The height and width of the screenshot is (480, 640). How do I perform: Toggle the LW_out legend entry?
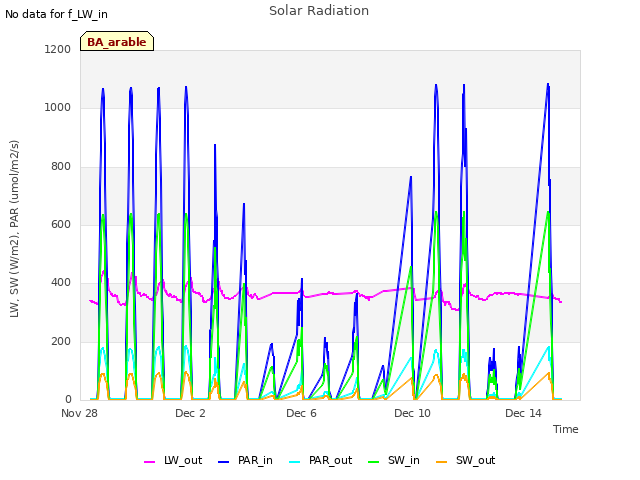(173, 460)
